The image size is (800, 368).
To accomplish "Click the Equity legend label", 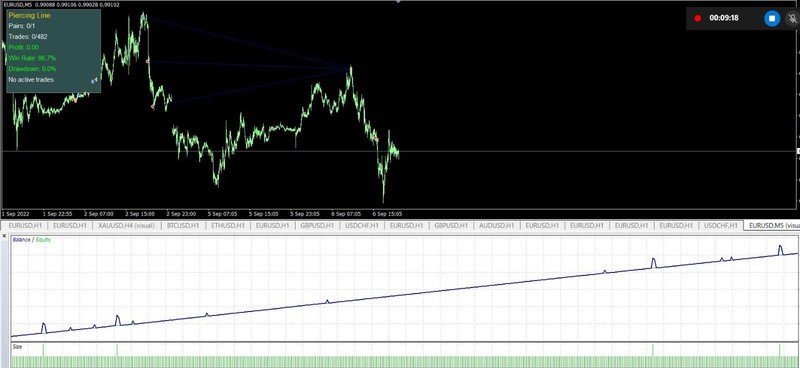I will (43, 239).
